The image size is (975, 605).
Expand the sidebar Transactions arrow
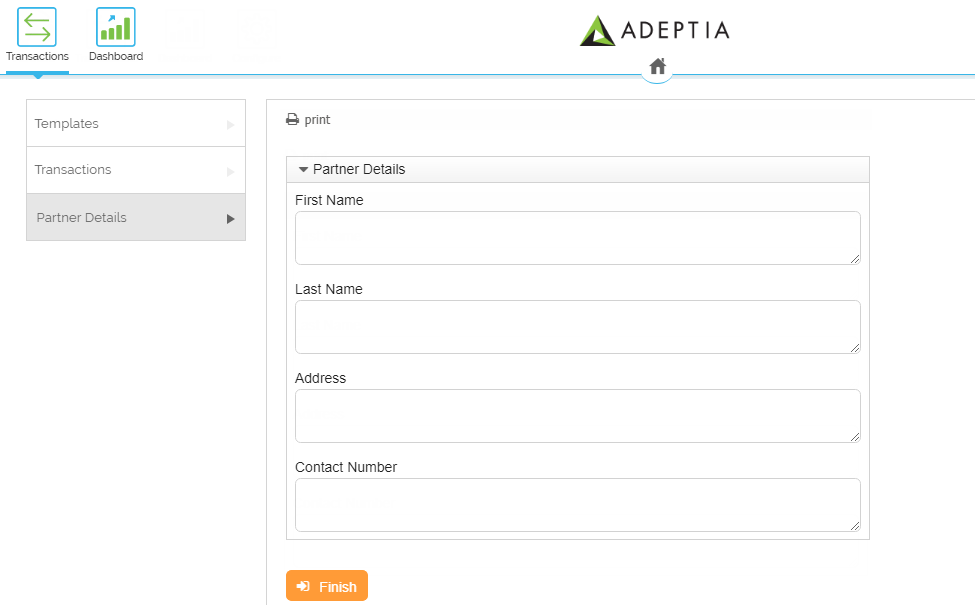pos(230,171)
